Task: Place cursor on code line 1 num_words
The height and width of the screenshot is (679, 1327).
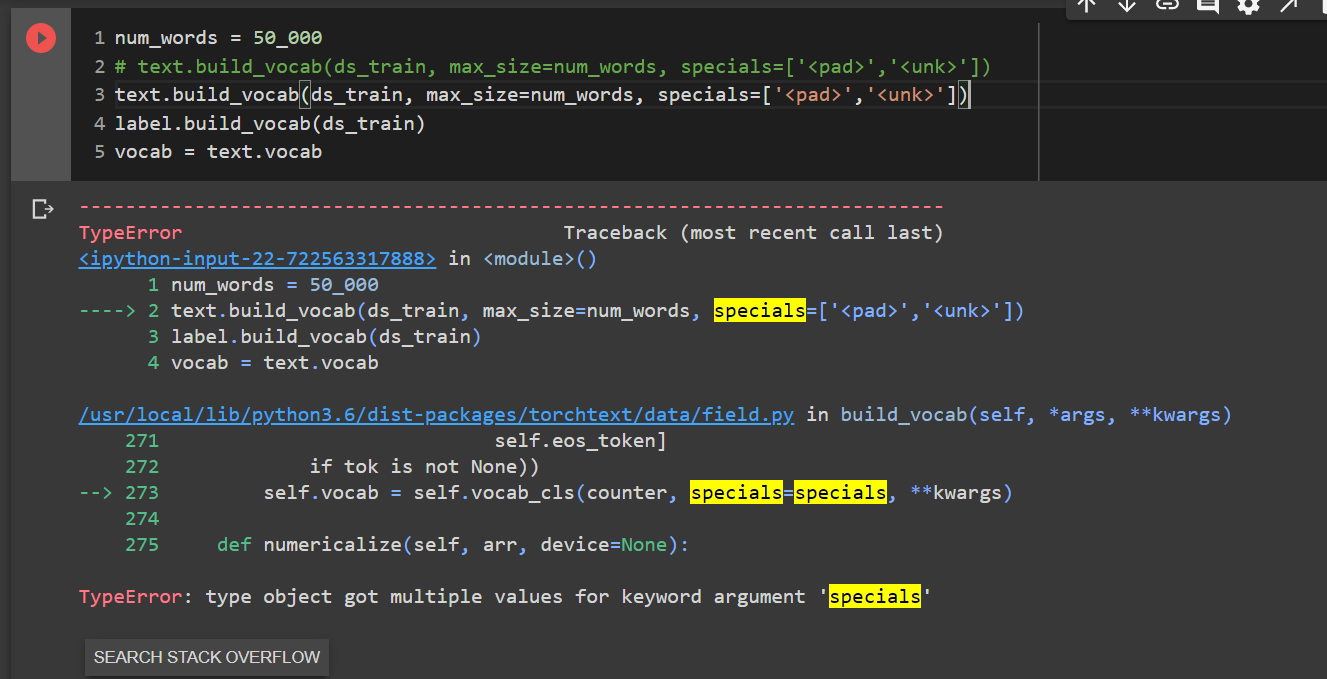Action: 218,38
